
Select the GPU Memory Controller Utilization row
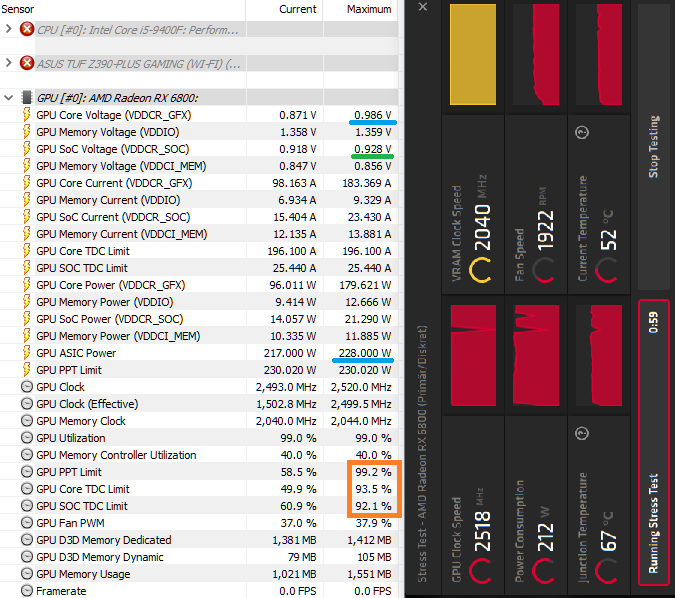coord(198,455)
